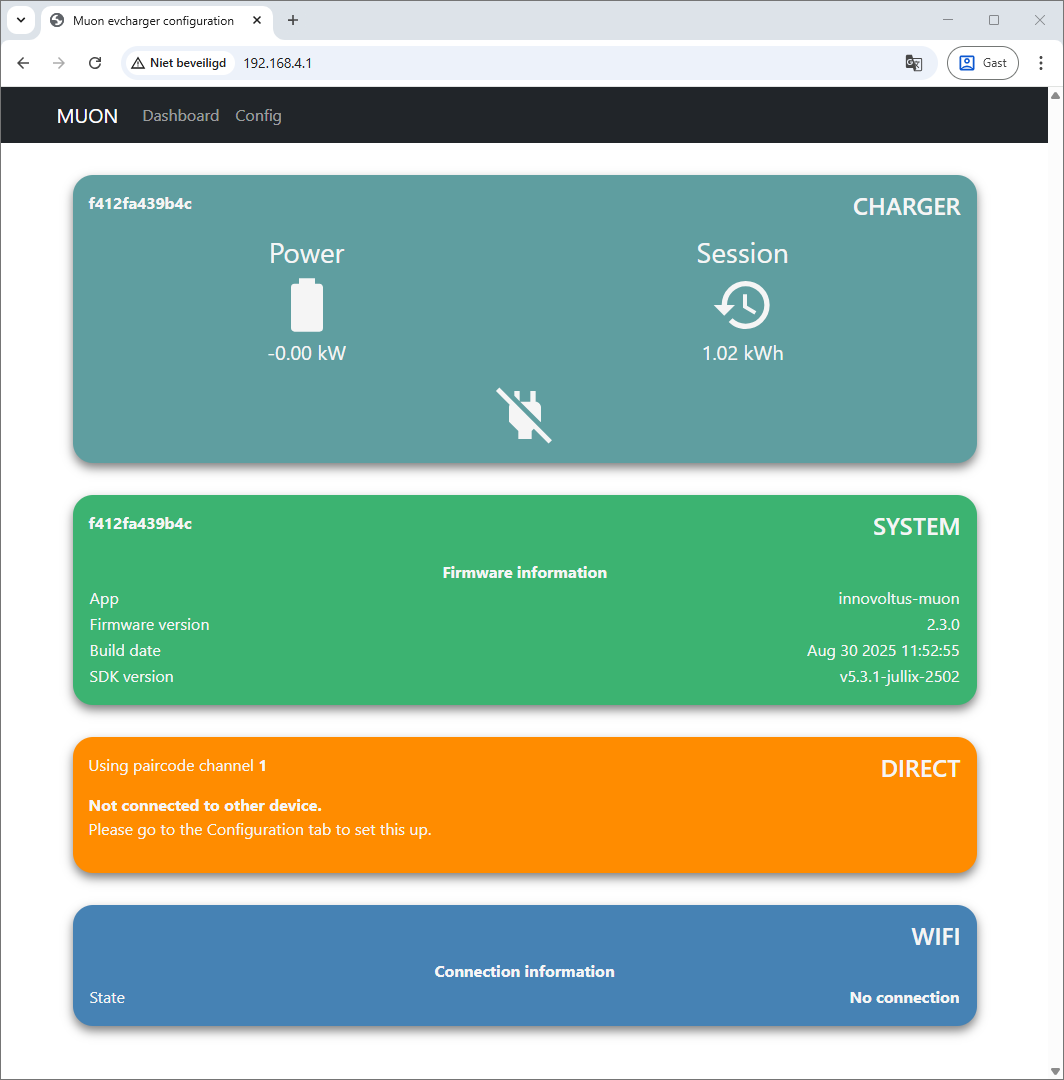Open the tab search dropdown arrow
The image size is (1064, 1080).
coord(20,20)
